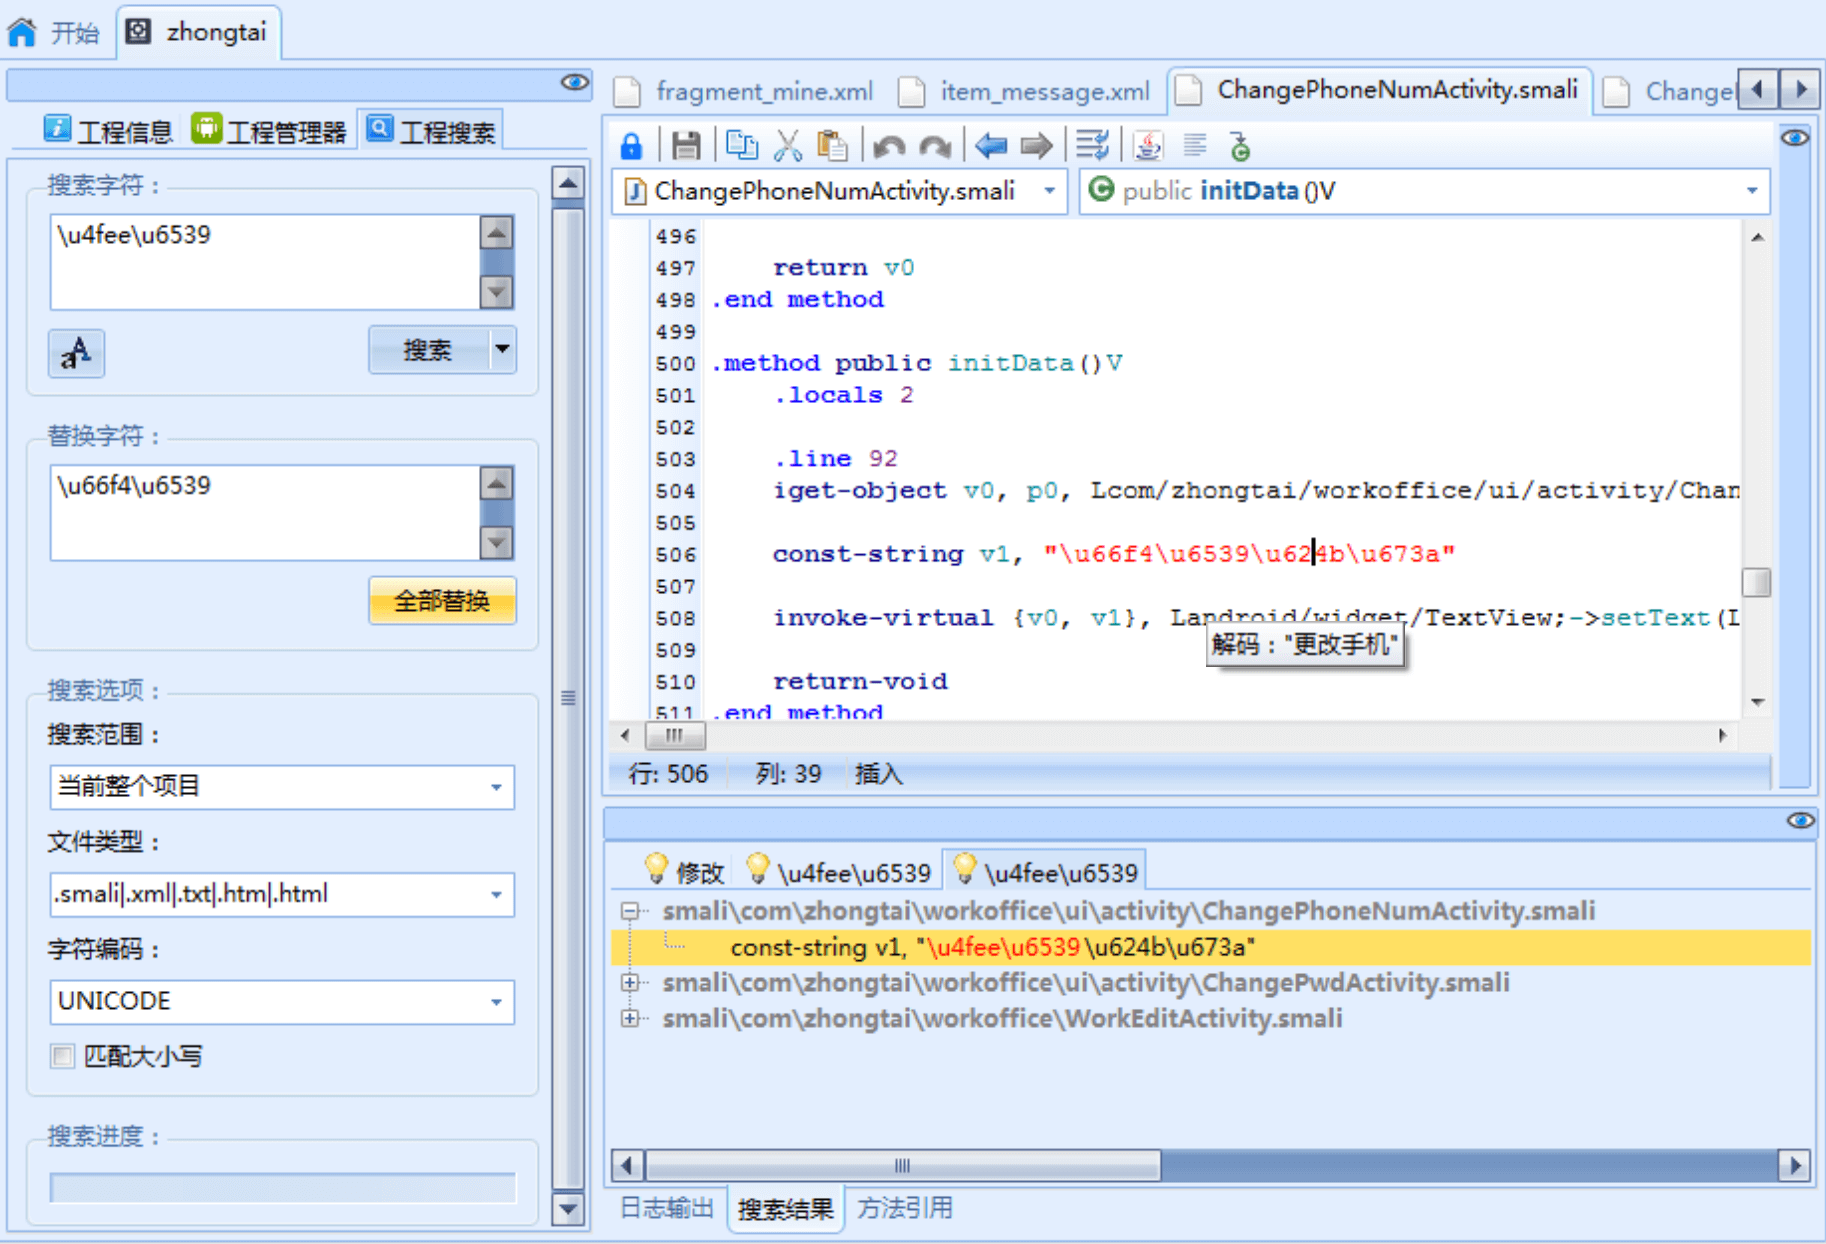This screenshot has width=1826, height=1244.
Task: Click the word wrap lines icon
Action: tap(1092, 146)
